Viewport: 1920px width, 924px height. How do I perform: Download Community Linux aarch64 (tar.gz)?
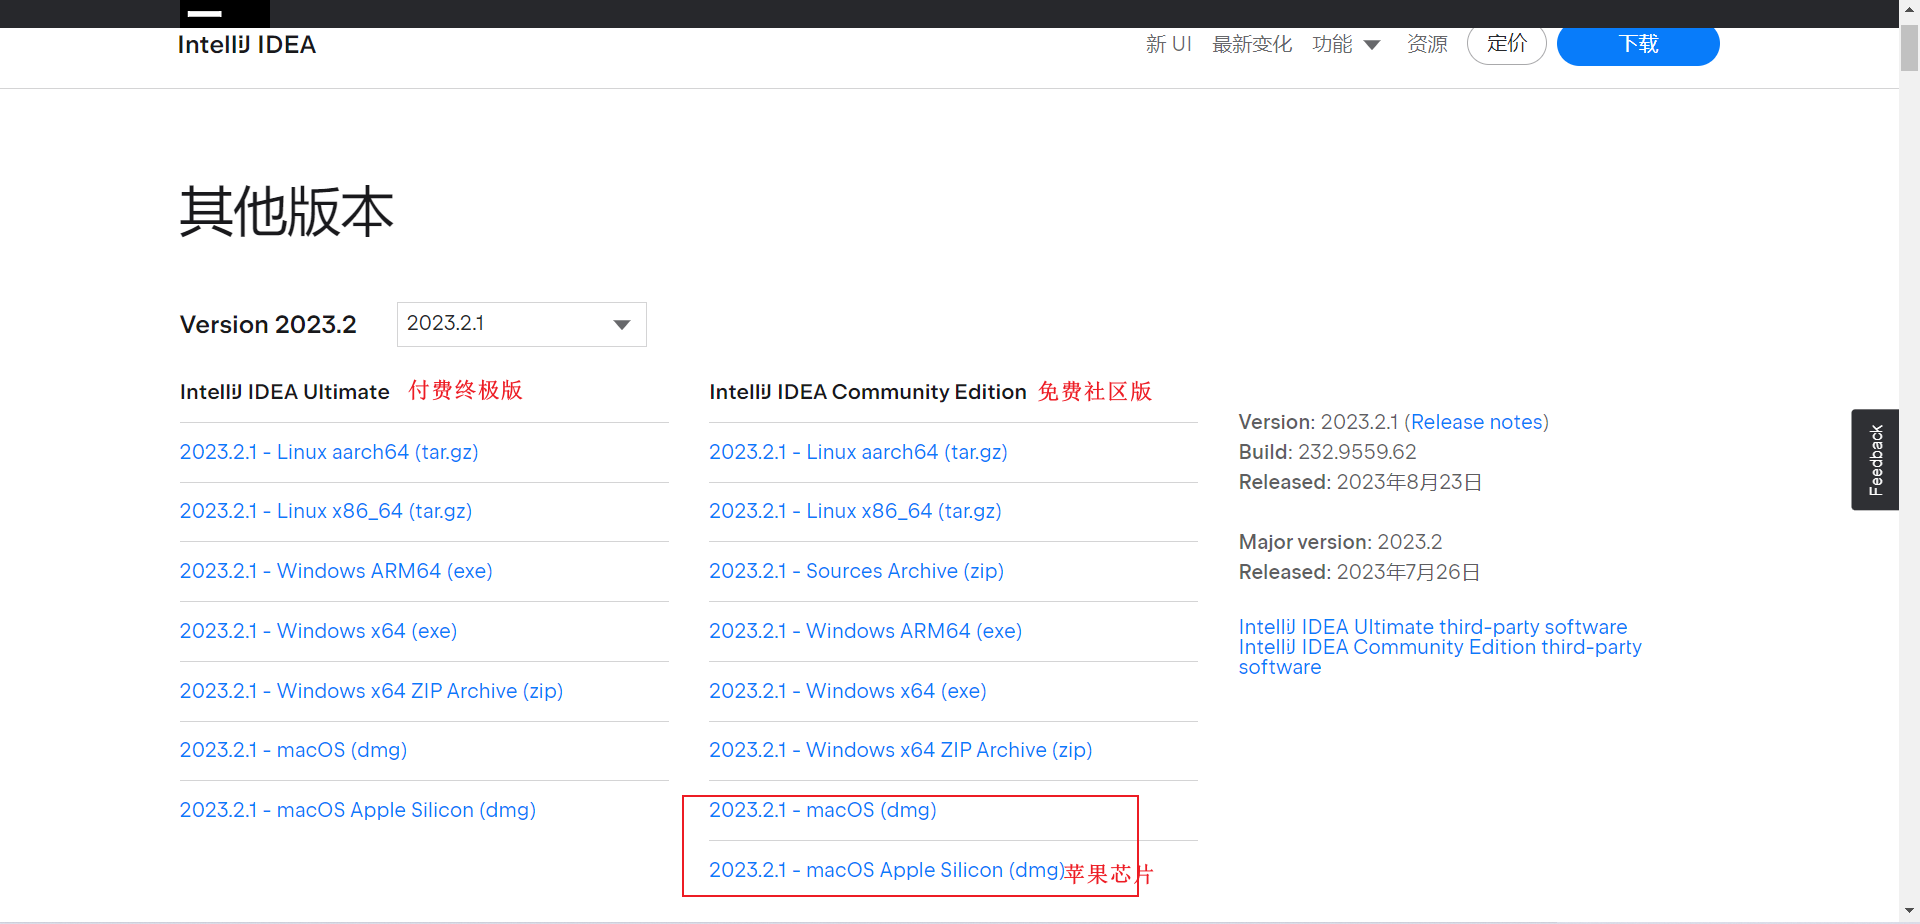coord(858,452)
